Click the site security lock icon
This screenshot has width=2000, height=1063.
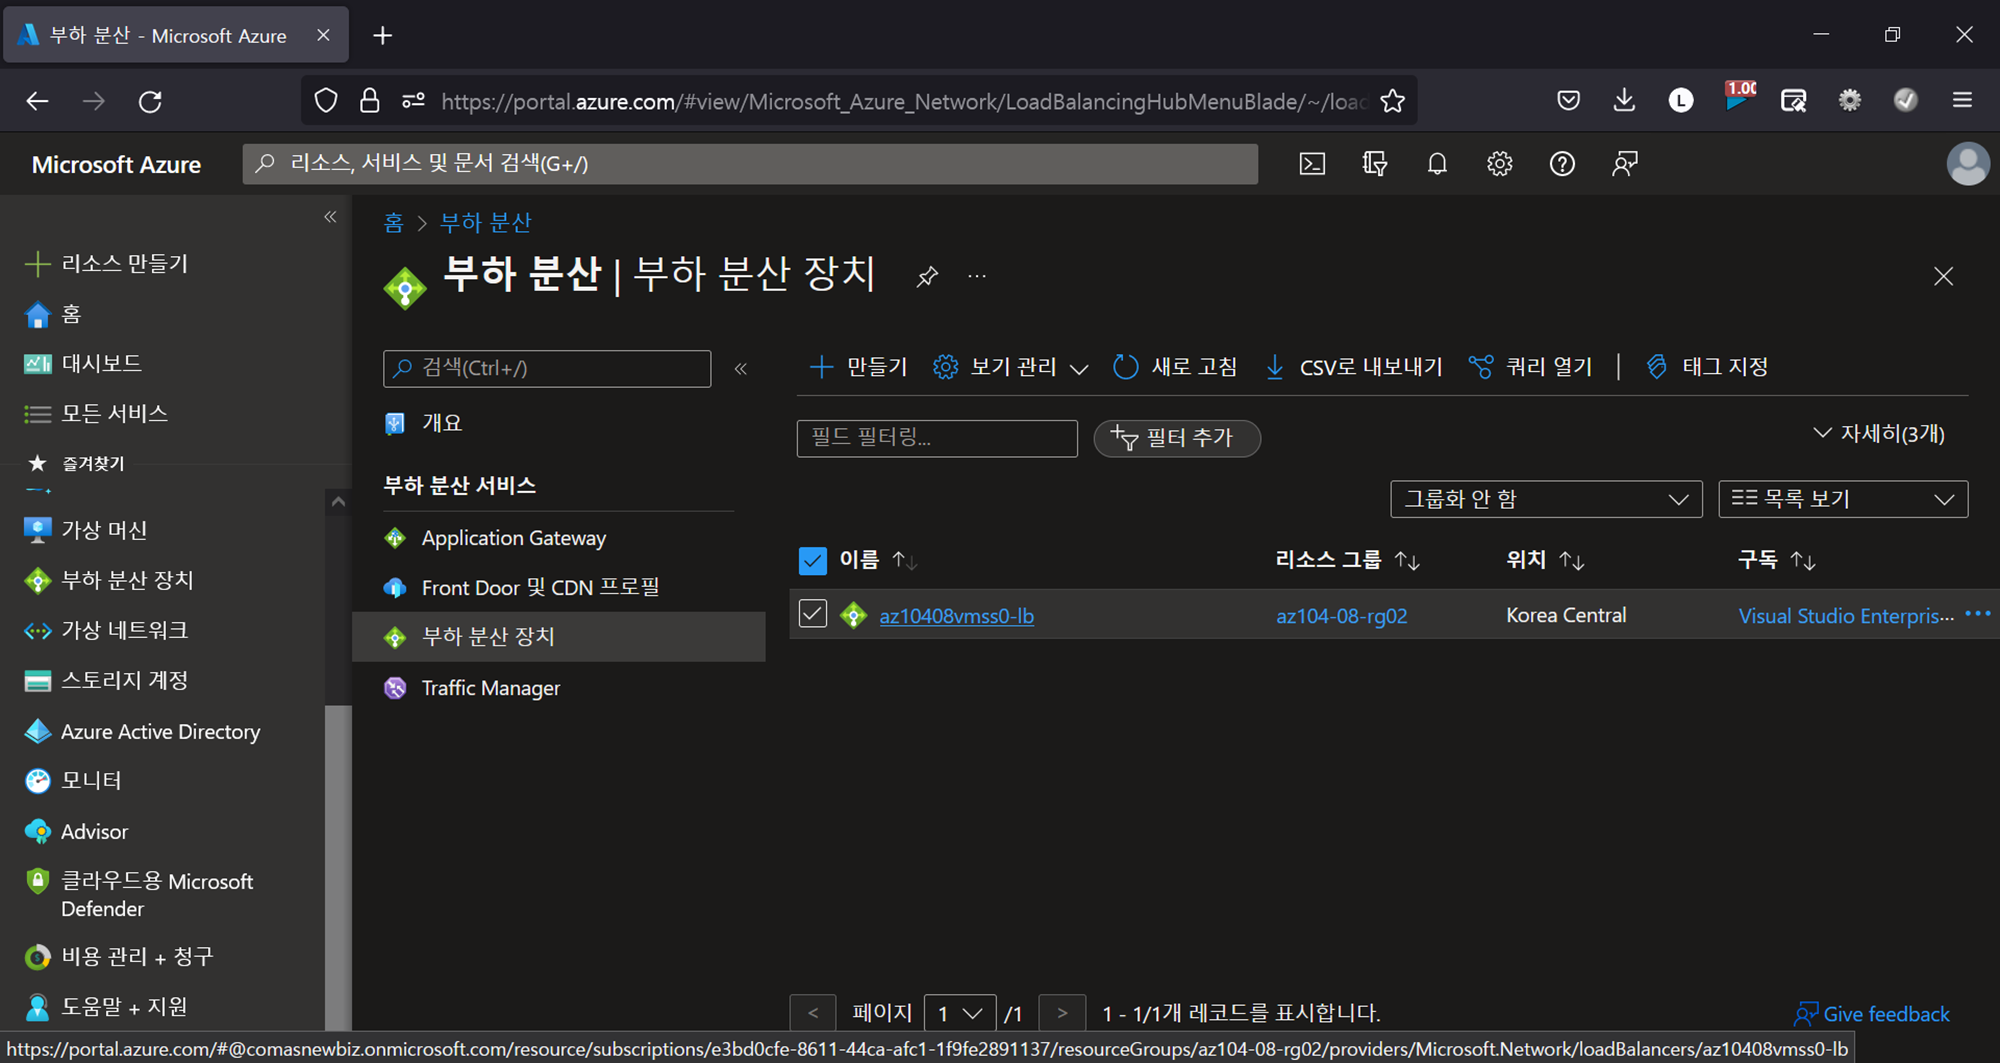coord(369,101)
